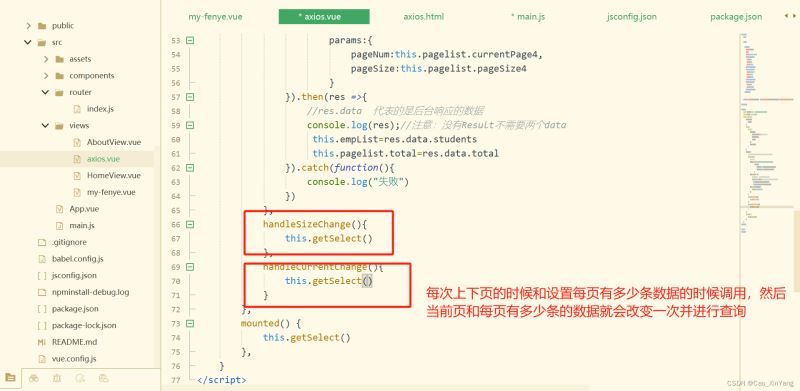Screen dimensions: 800x391
Task: Open the project explorer folder icon
Action: [x=11, y=378]
